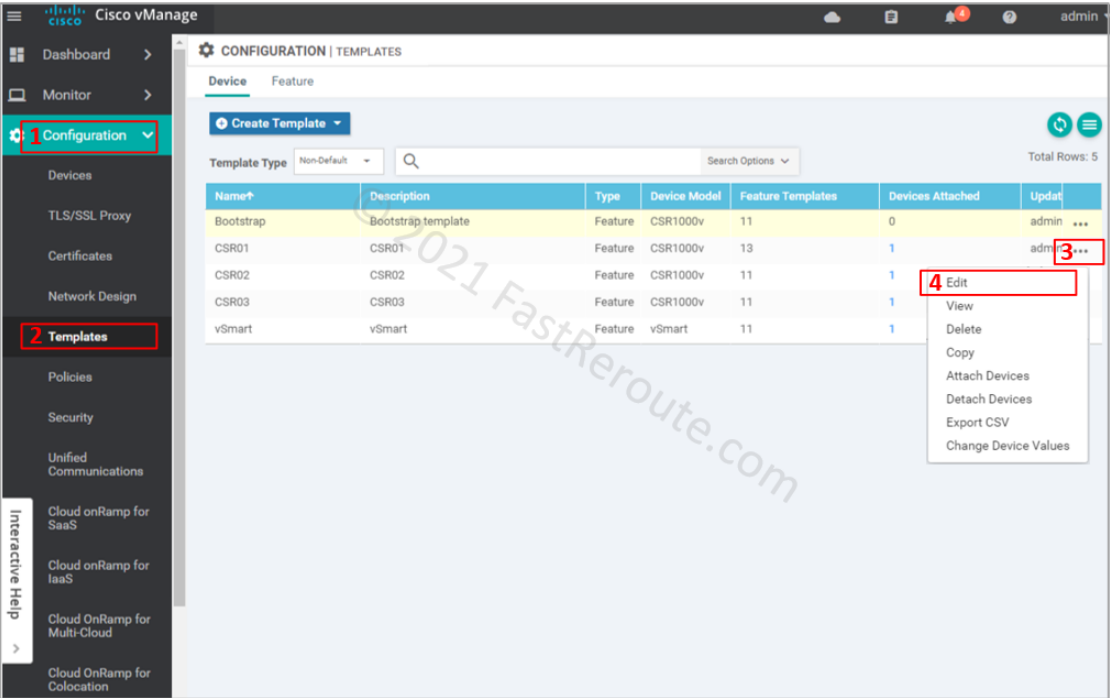Open the Search Options dropdown

click(747, 160)
